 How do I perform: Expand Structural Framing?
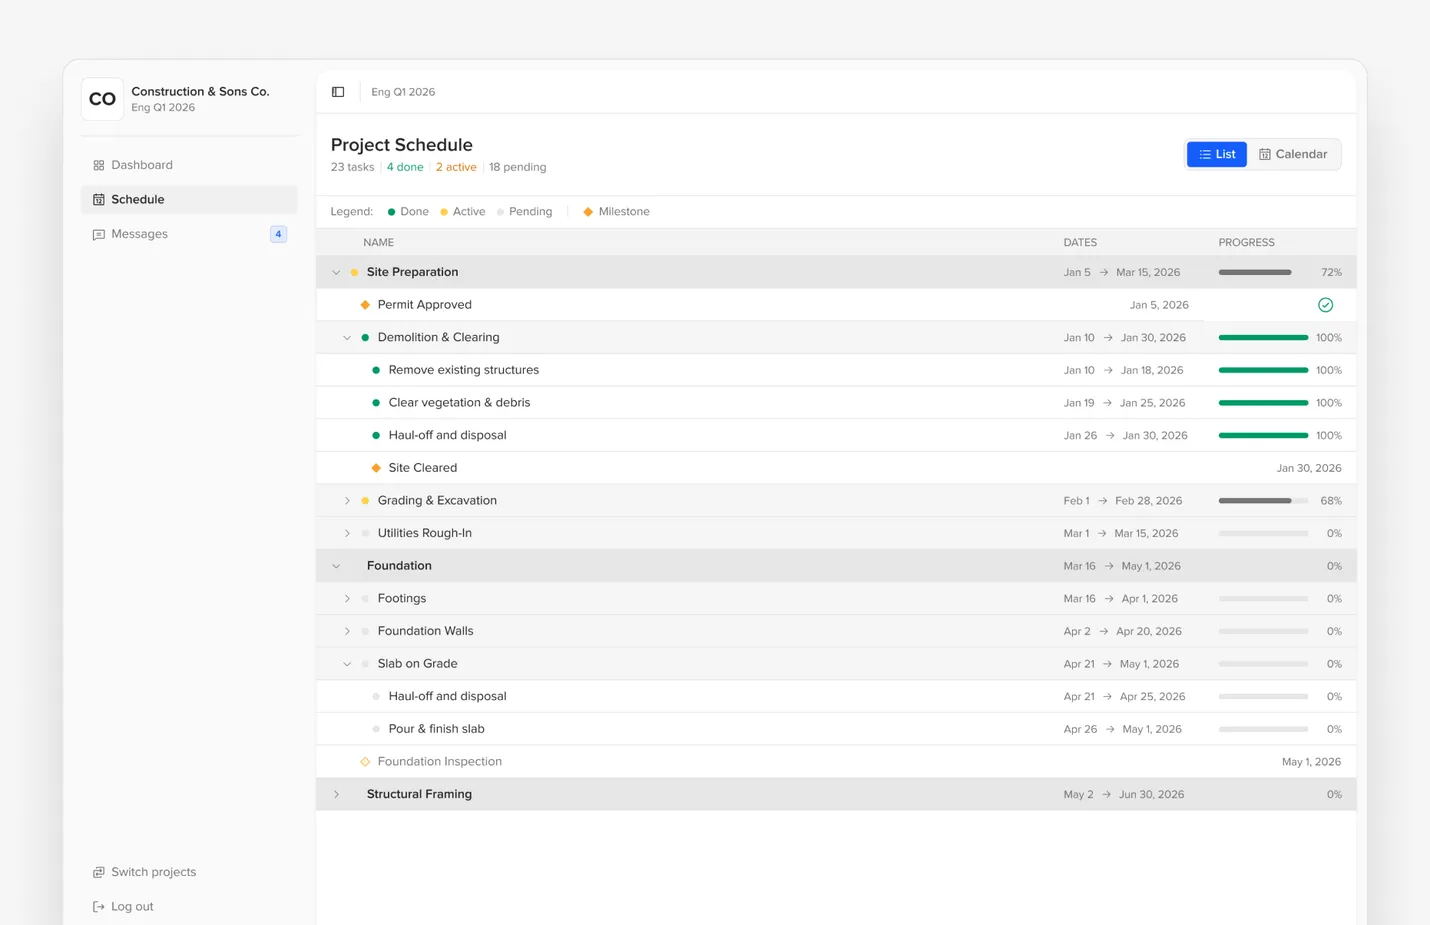pos(336,795)
